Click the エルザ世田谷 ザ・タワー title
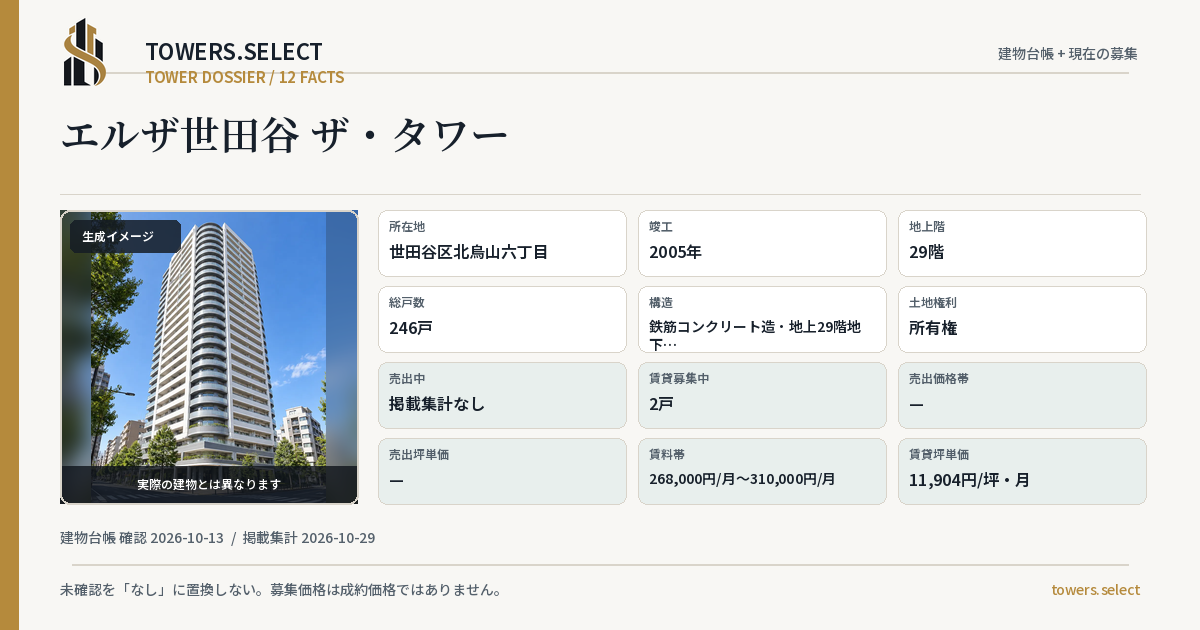The height and width of the screenshot is (630, 1200). click(x=285, y=136)
